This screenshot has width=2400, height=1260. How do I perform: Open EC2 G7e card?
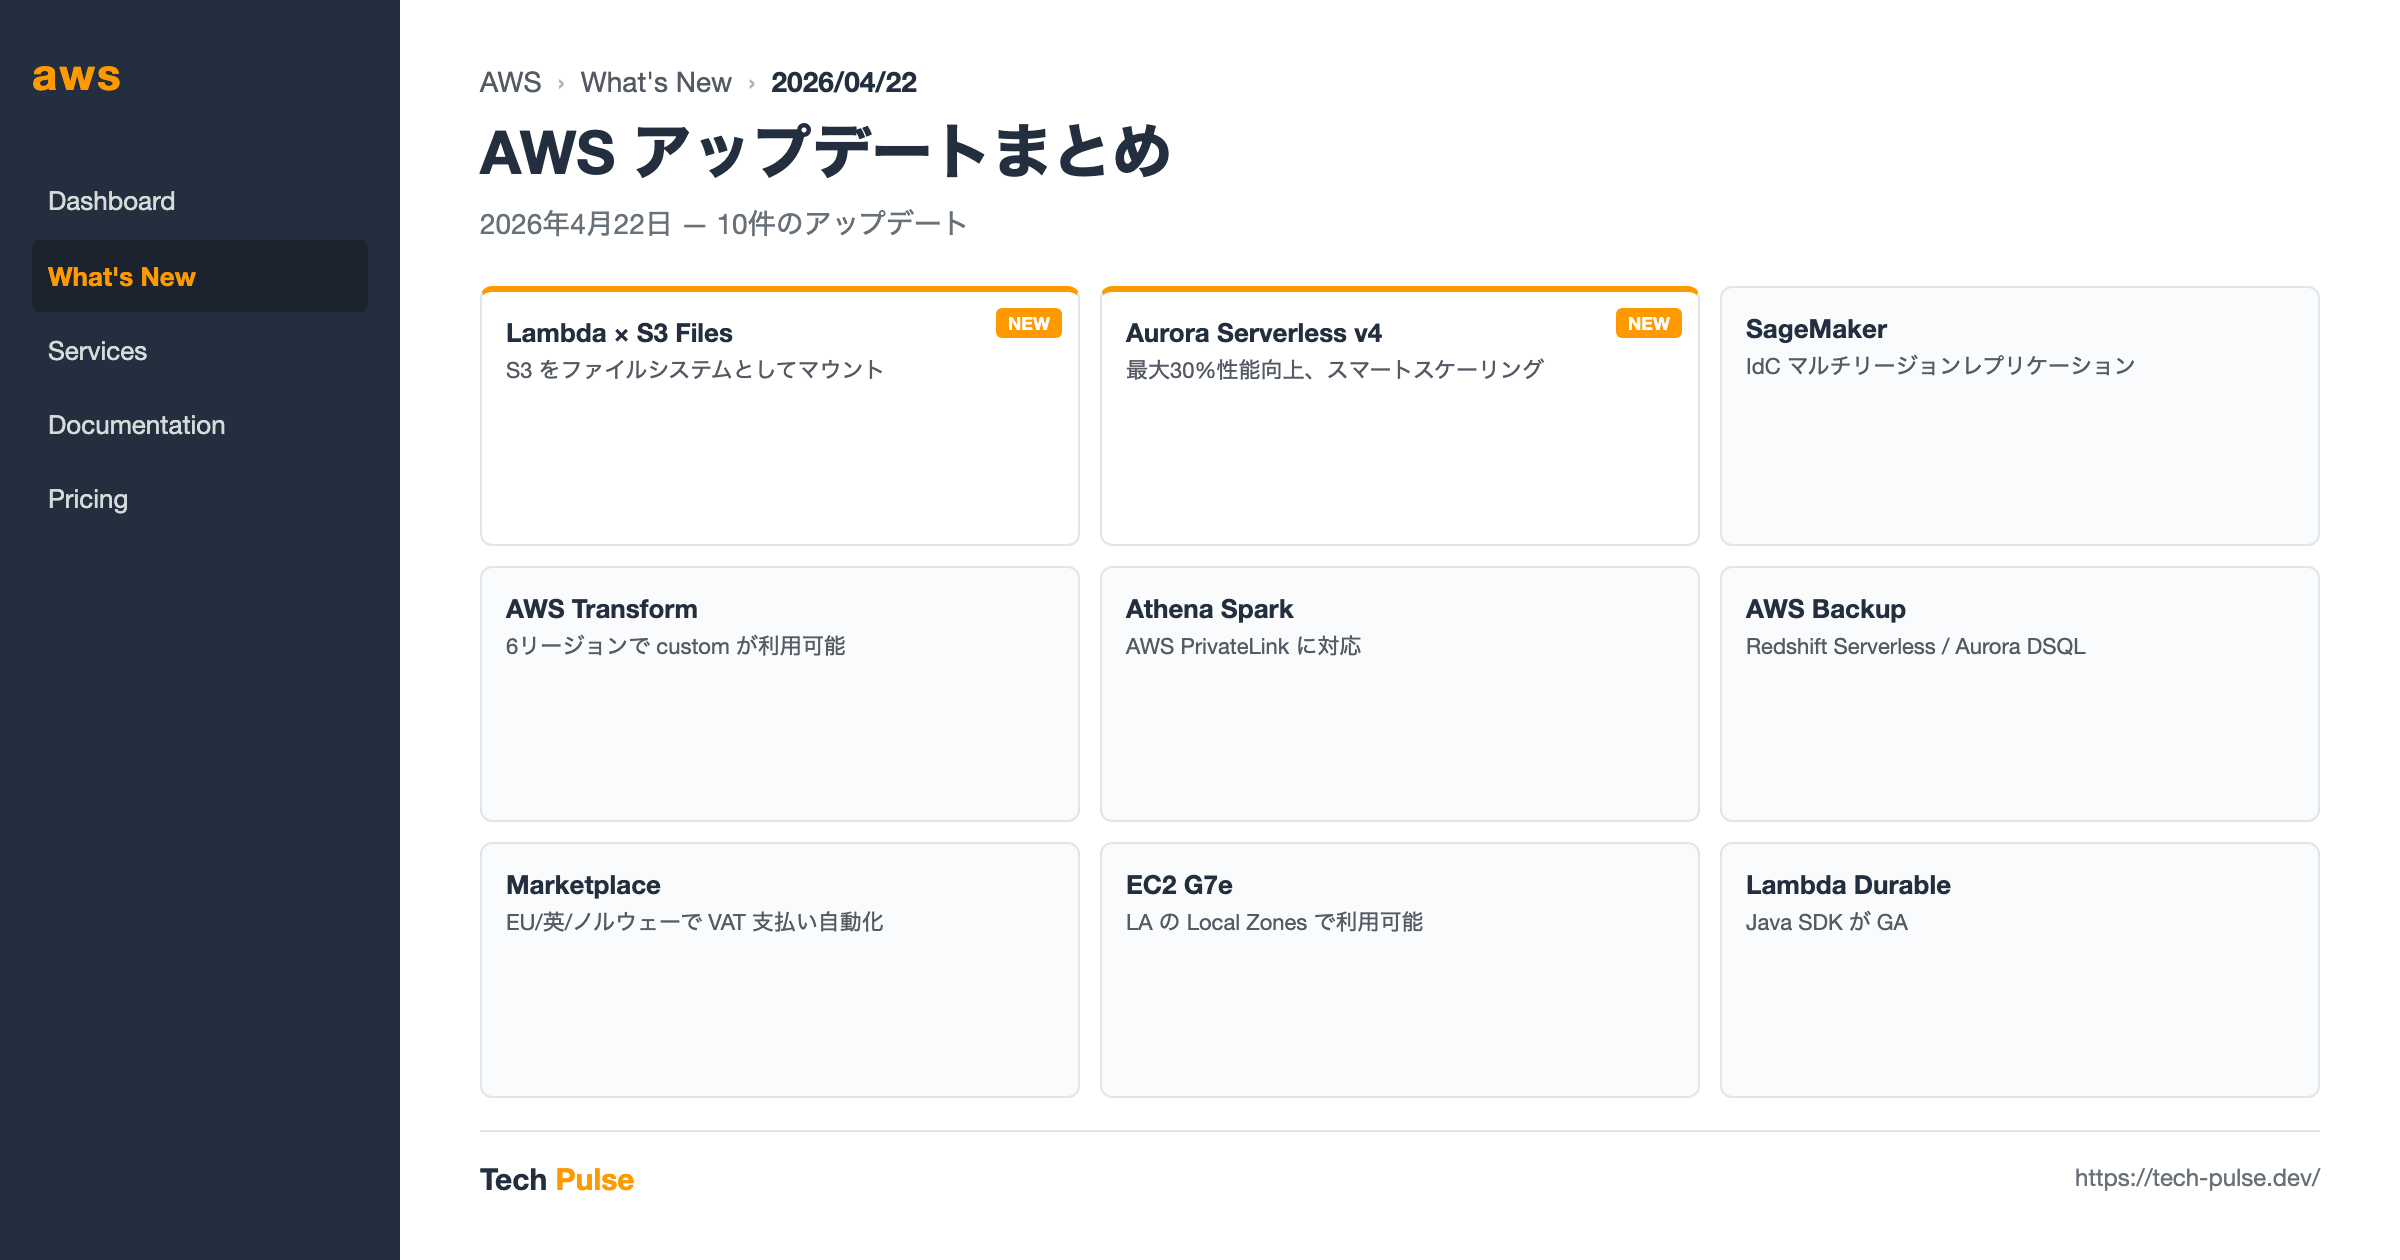(1400, 970)
